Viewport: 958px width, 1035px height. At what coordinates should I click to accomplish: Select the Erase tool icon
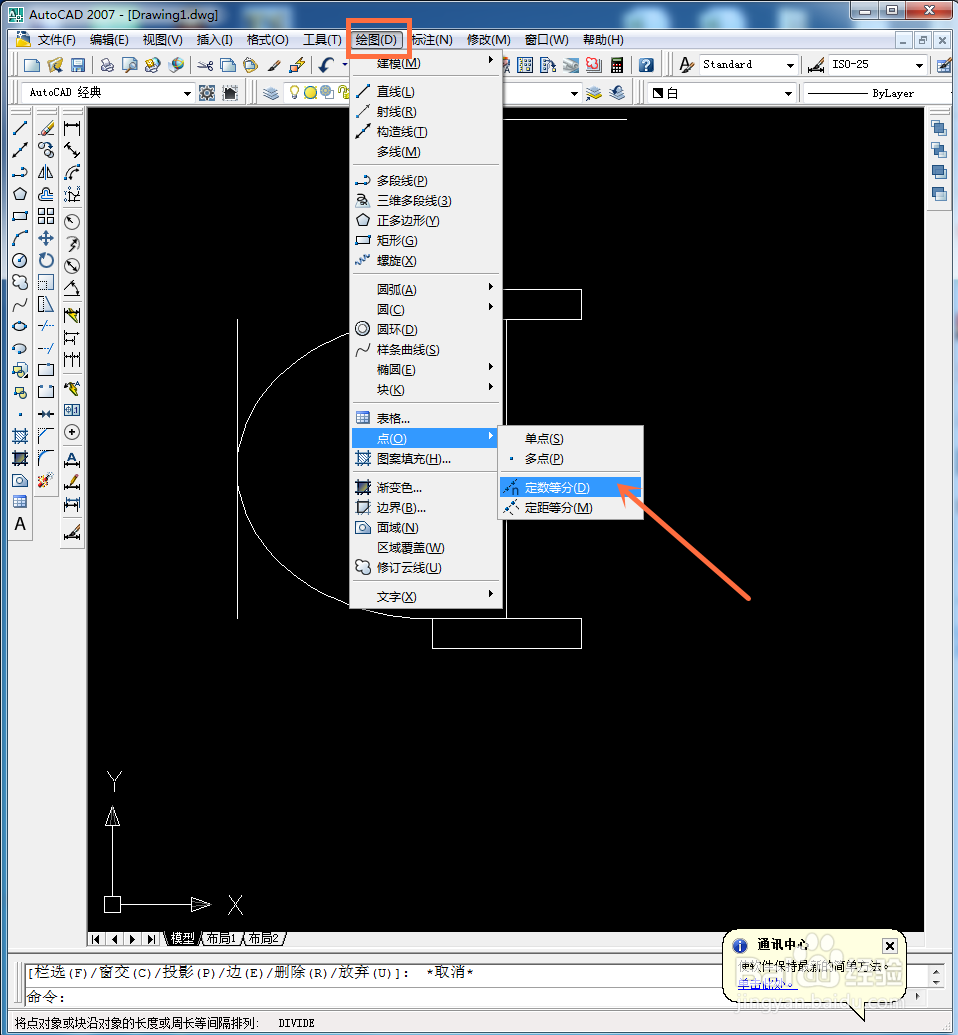click(x=46, y=128)
